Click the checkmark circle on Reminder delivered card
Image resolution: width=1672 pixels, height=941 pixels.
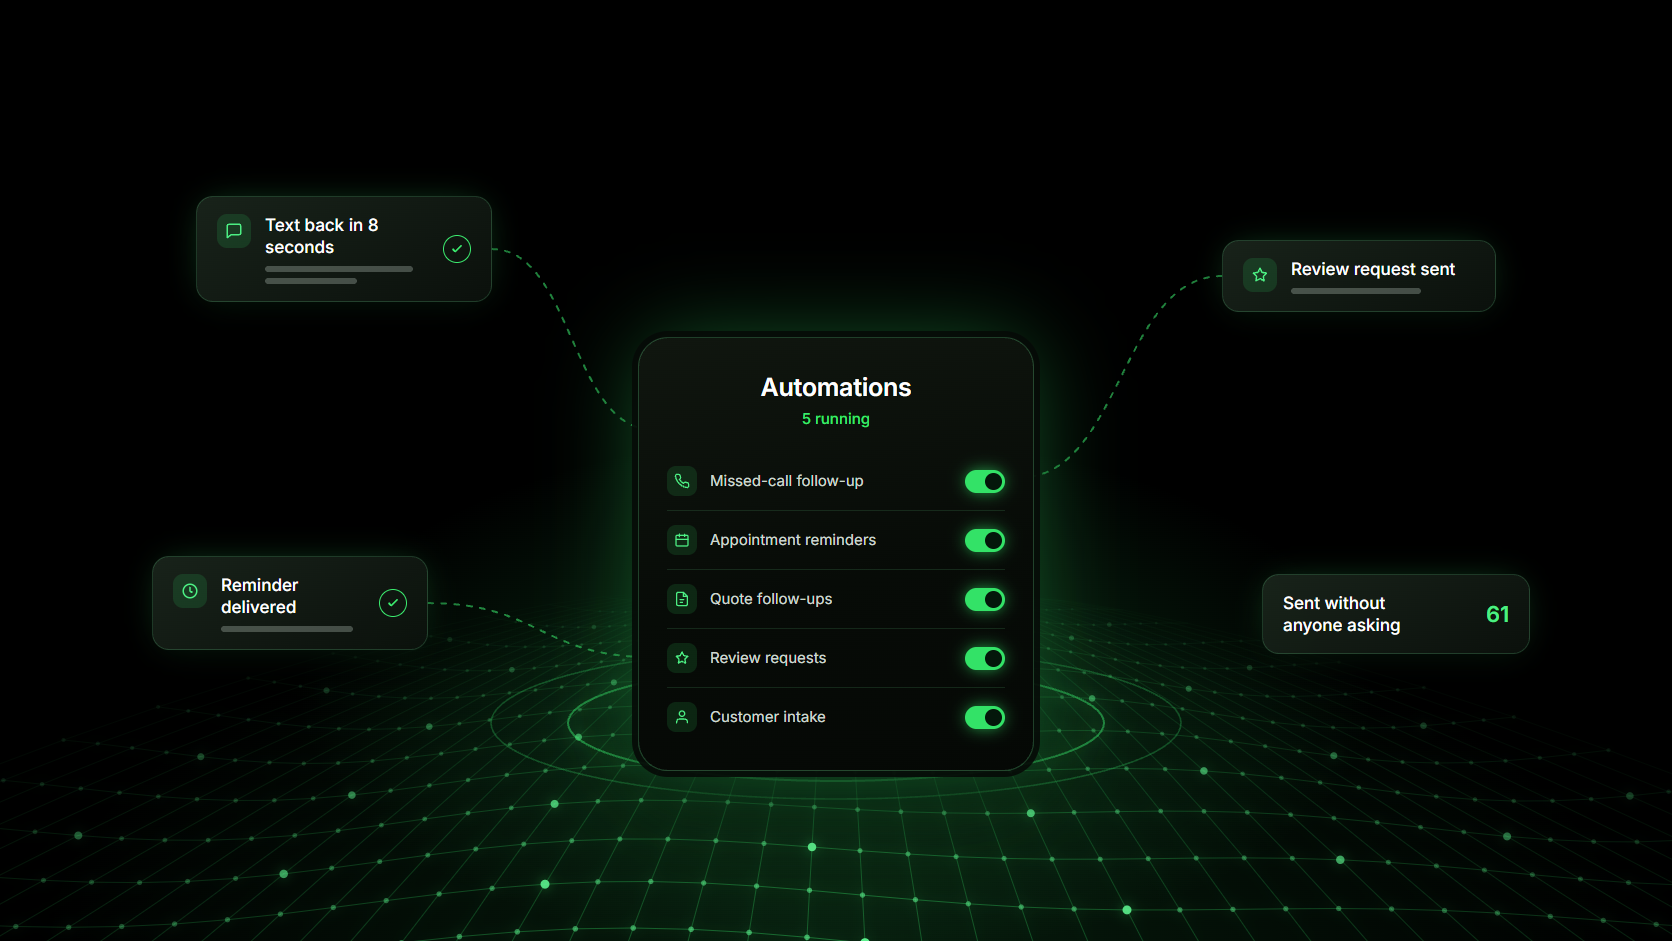coord(393,603)
